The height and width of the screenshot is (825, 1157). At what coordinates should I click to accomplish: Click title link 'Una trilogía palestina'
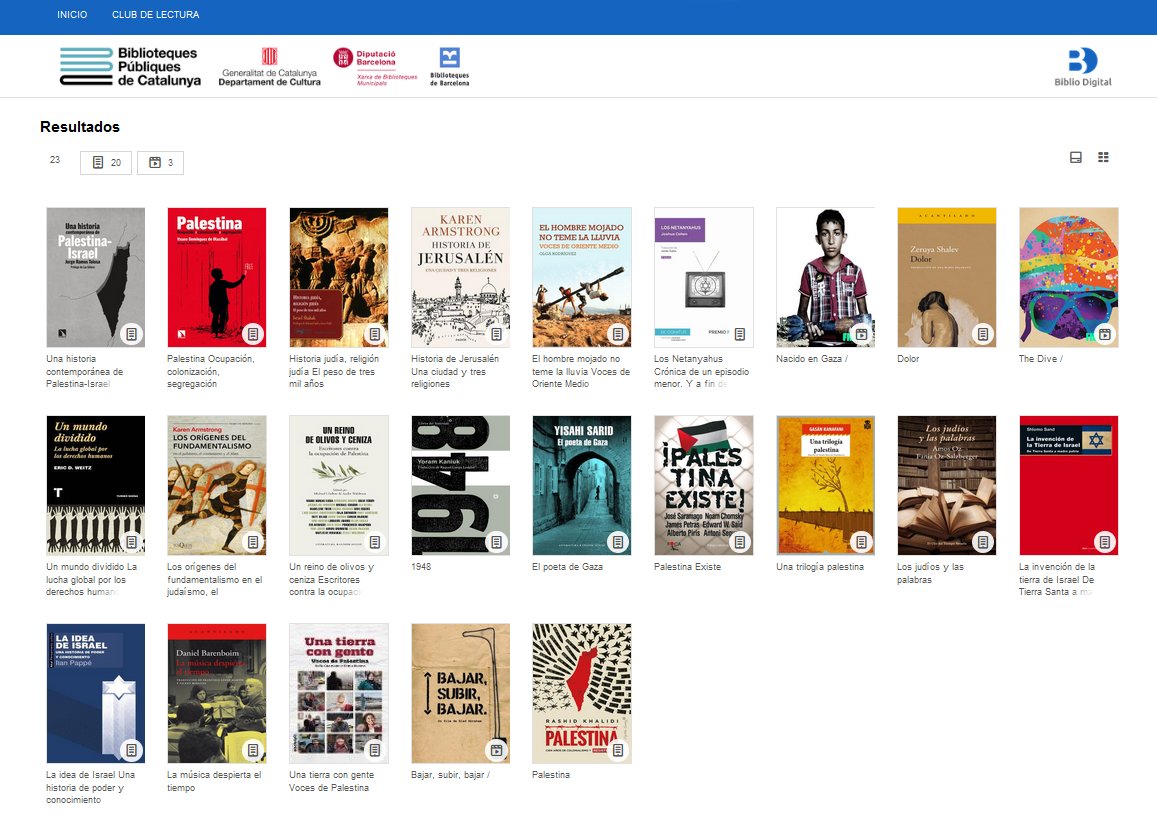click(820, 567)
